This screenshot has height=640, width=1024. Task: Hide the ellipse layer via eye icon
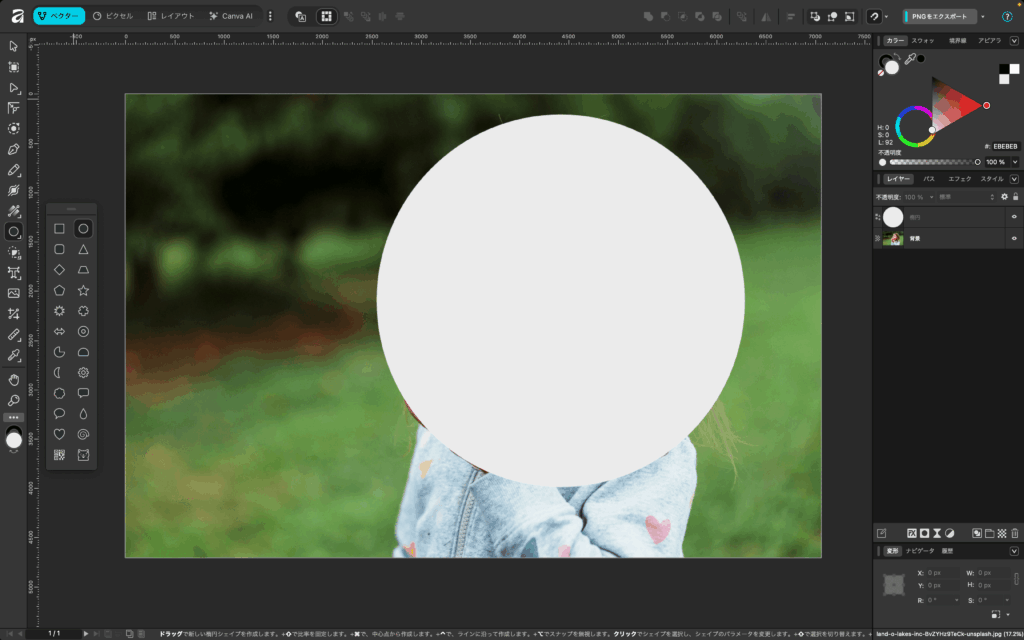pos(1014,217)
